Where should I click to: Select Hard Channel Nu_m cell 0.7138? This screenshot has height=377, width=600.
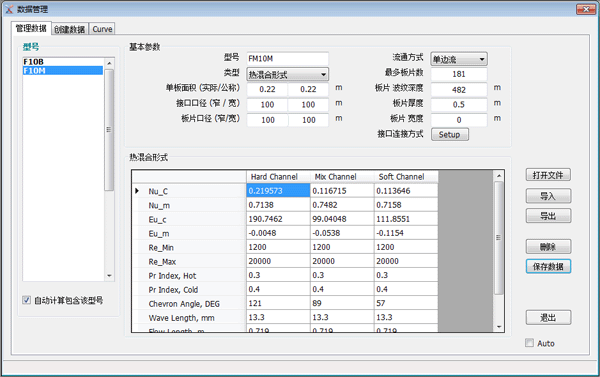click(x=278, y=205)
